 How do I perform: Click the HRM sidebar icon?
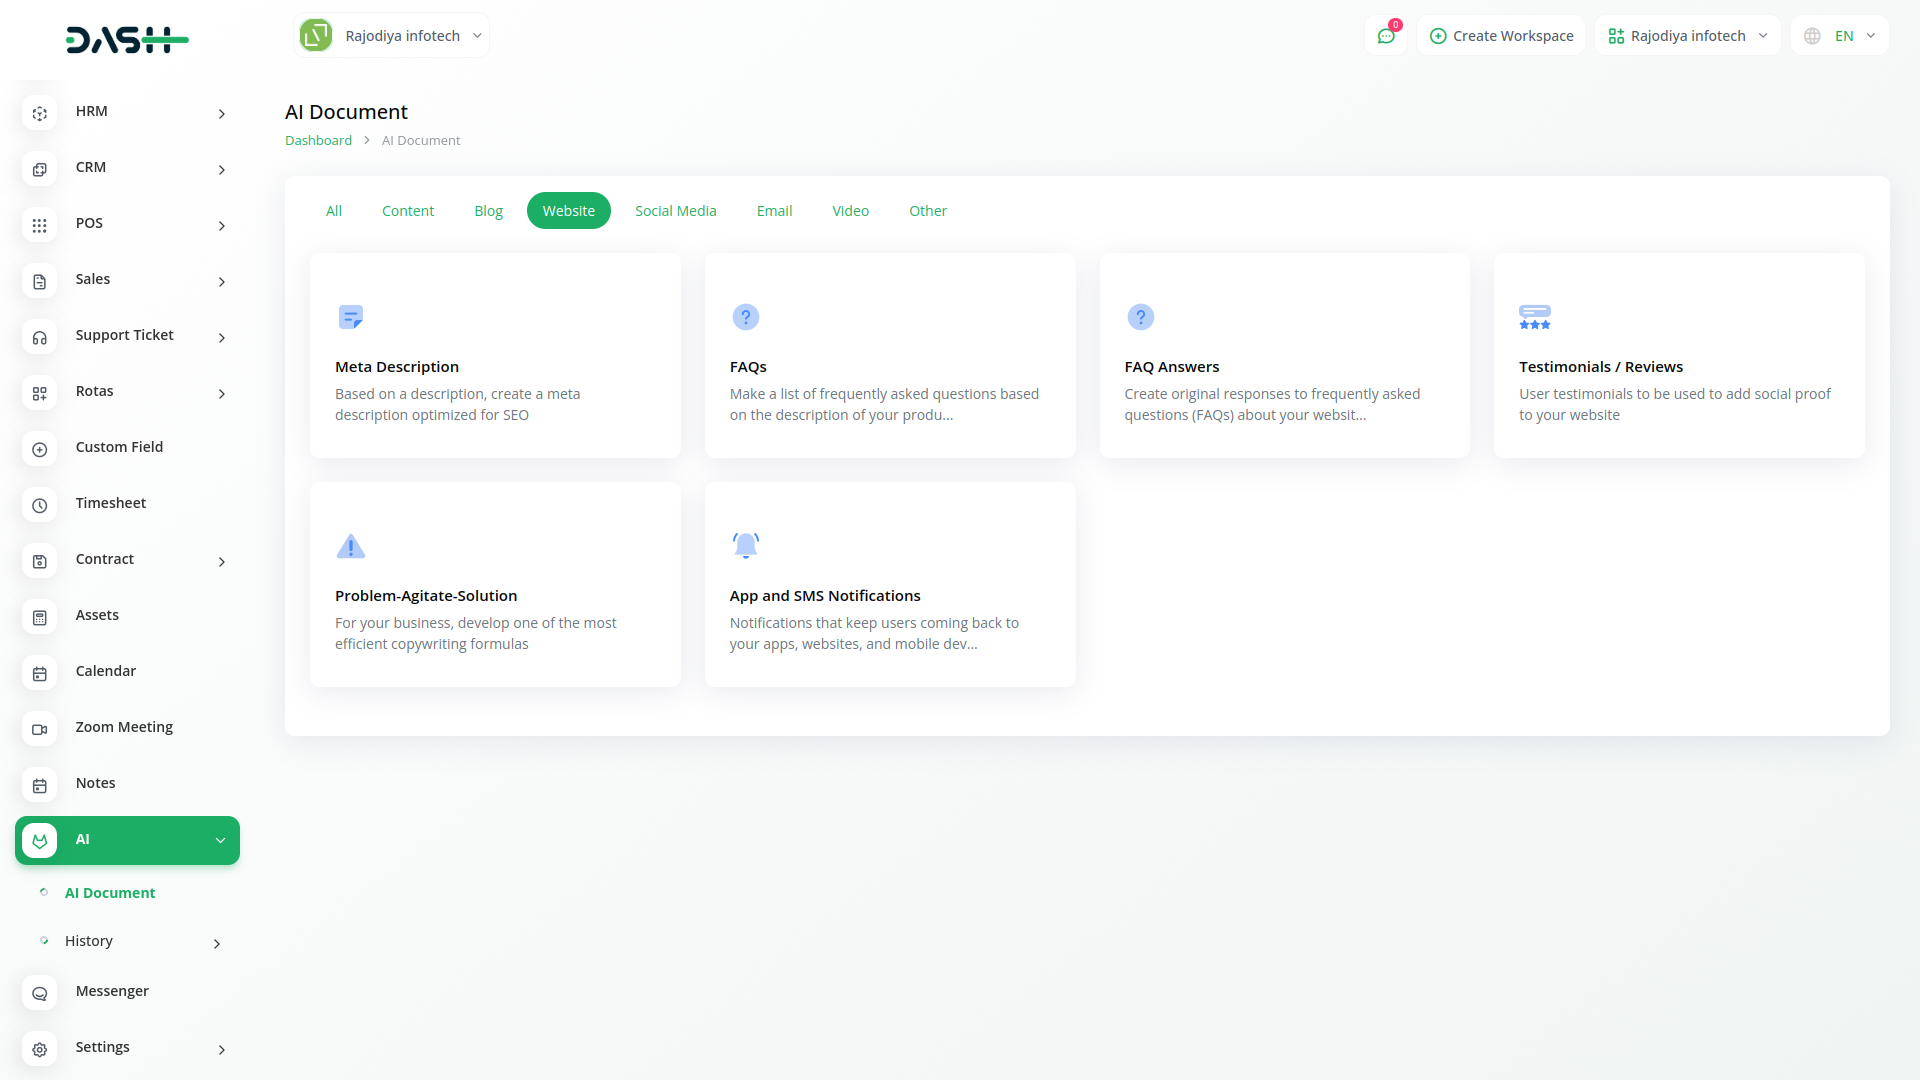39,114
